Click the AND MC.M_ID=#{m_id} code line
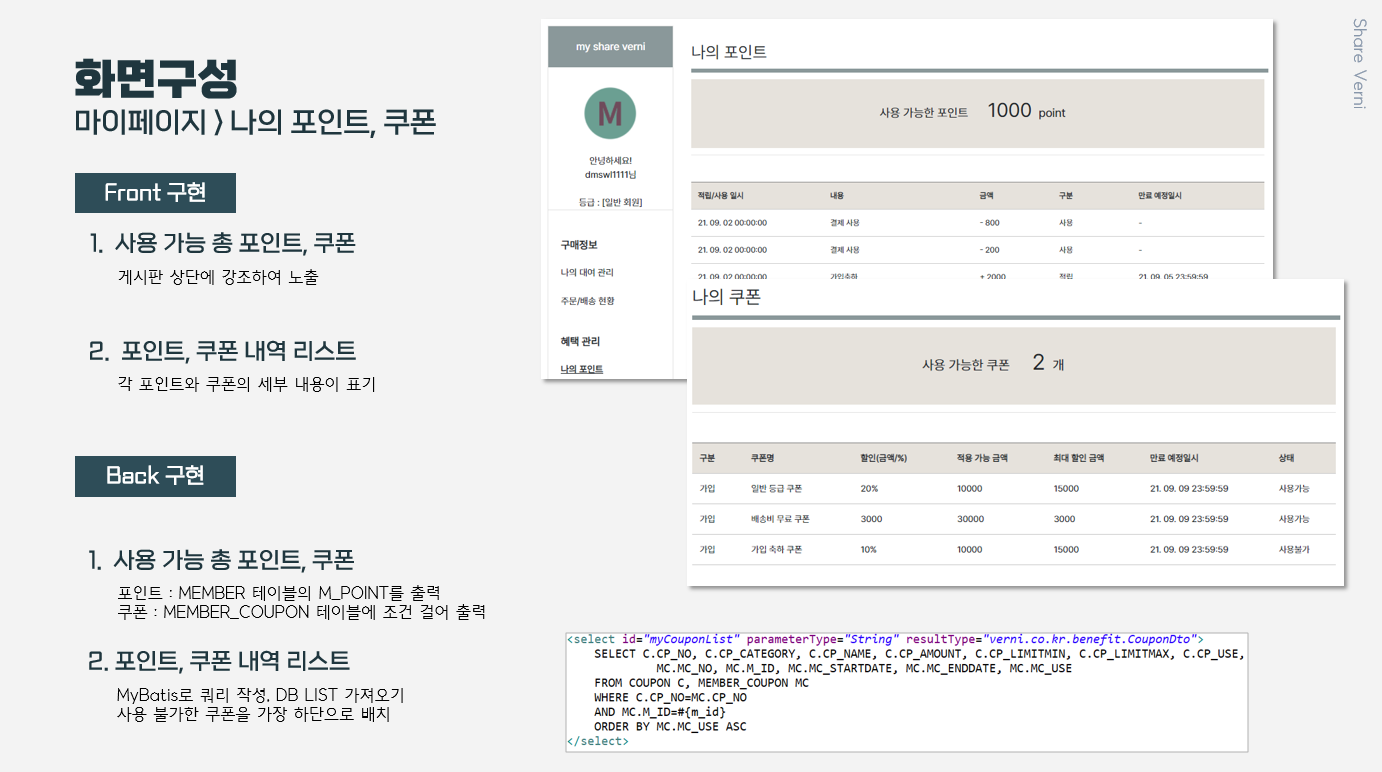 tap(660, 712)
